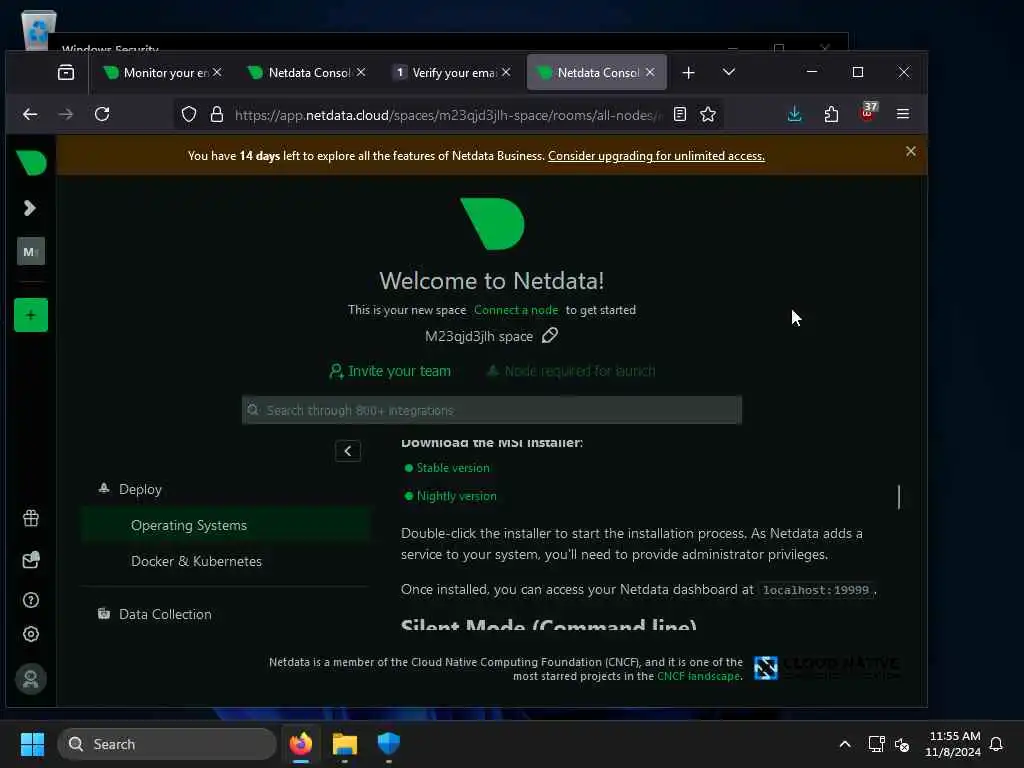Open the settings gear in sidebar
This screenshot has height=768, width=1024.
coord(31,634)
